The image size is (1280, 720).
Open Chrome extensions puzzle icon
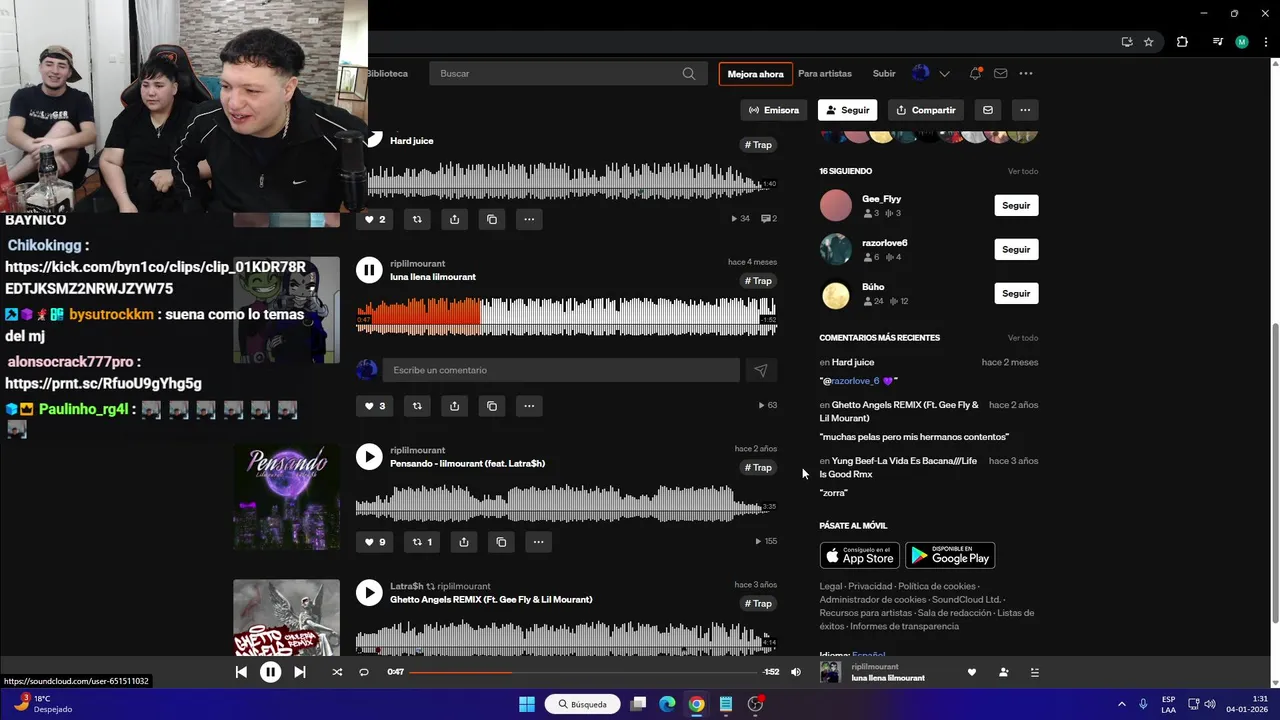click(1182, 42)
